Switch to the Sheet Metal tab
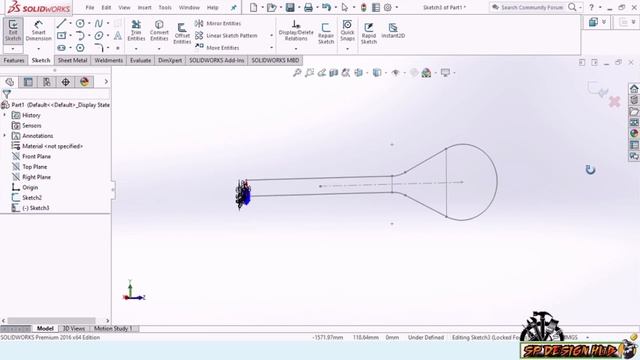Image resolution: width=640 pixels, height=360 pixels. click(x=72, y=60)
